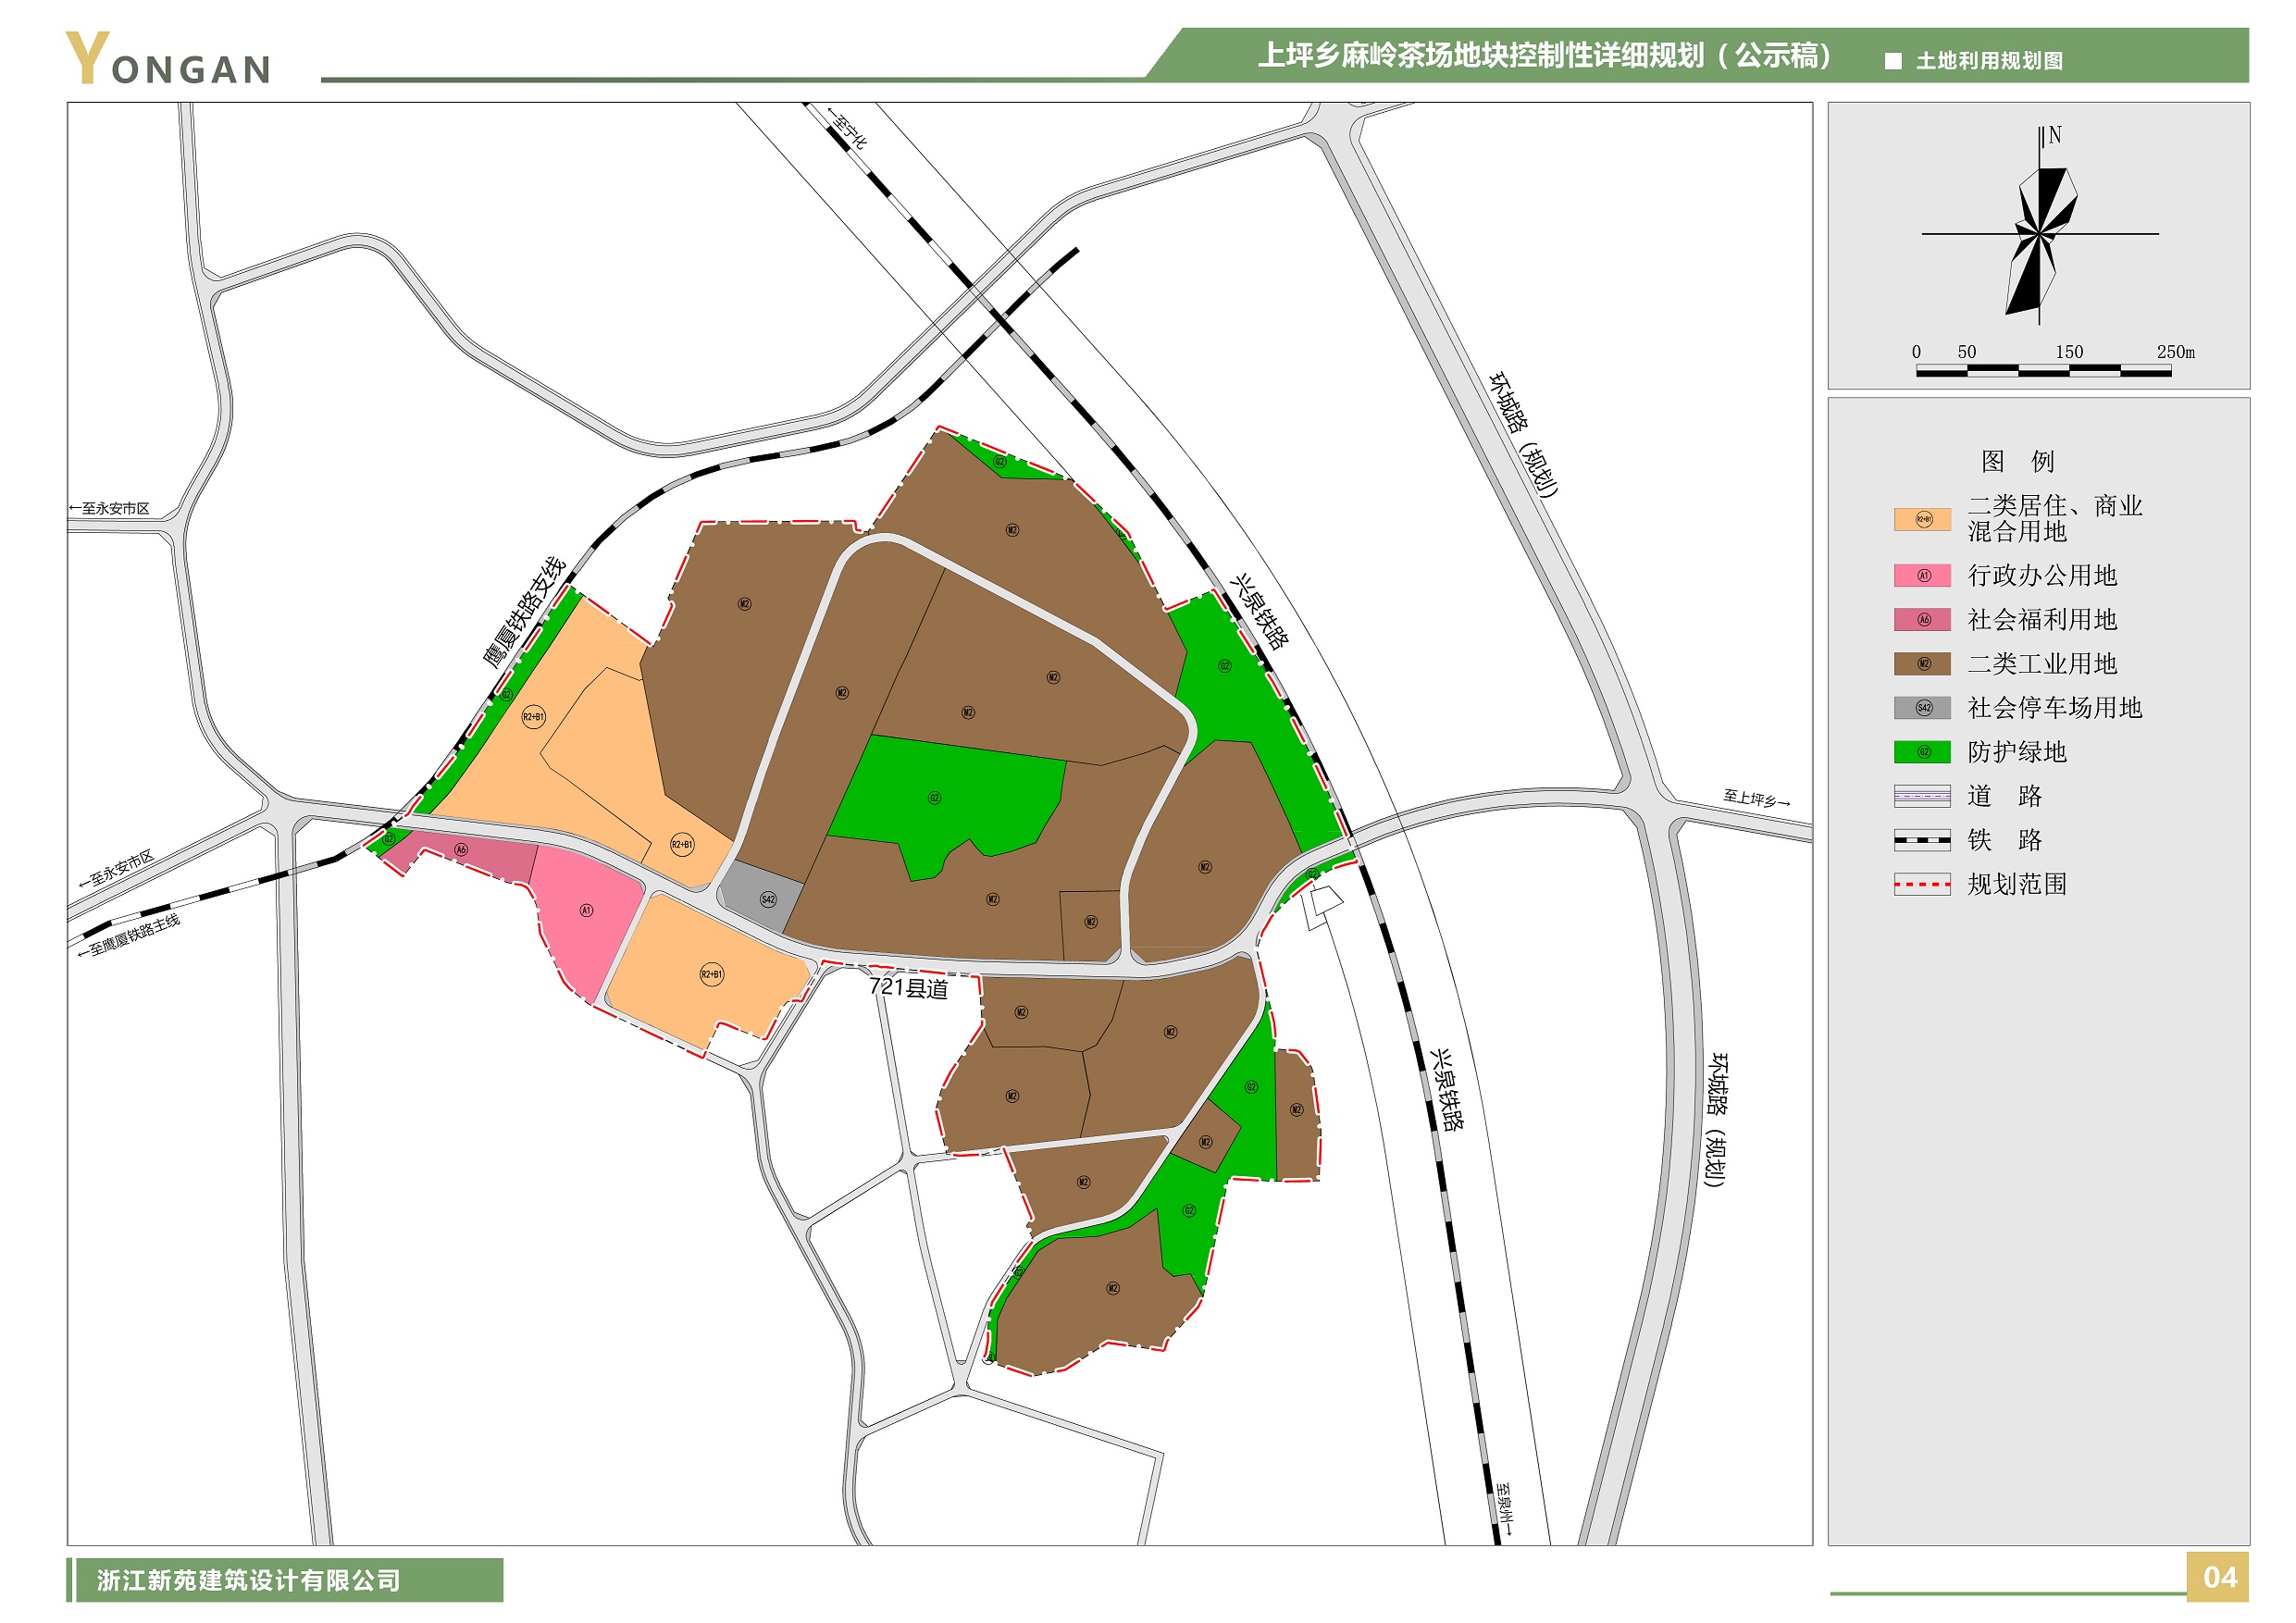Click the north arrow compass rose

click(2040, 235)
